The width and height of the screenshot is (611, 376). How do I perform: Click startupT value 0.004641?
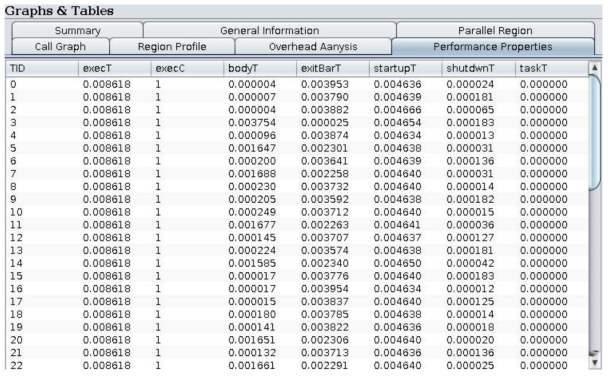[397, 225]
